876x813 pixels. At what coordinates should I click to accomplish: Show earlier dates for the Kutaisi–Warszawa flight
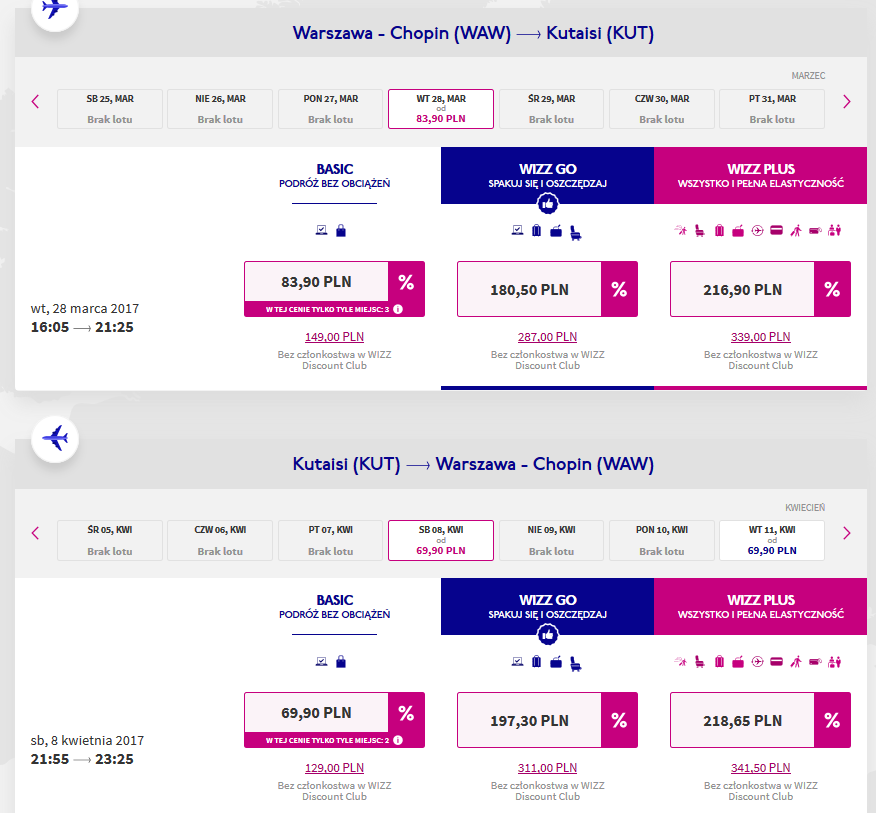coord(35,533)
